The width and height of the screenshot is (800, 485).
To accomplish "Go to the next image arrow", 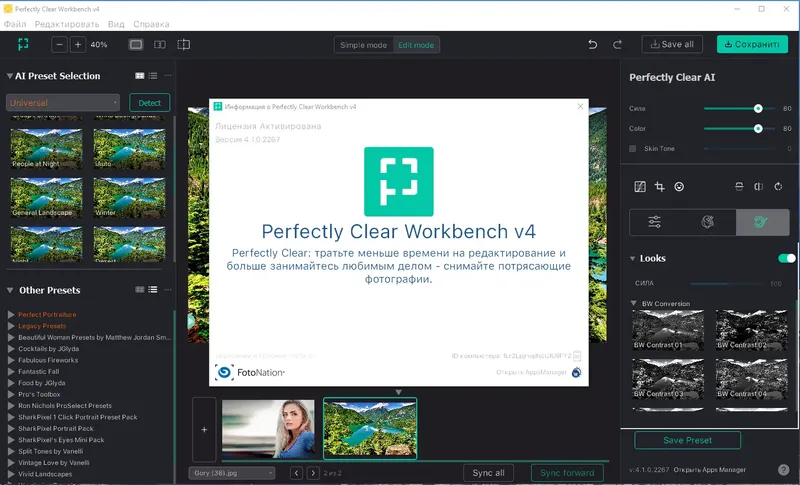I will pyautogui.click(x=313, y=473).
